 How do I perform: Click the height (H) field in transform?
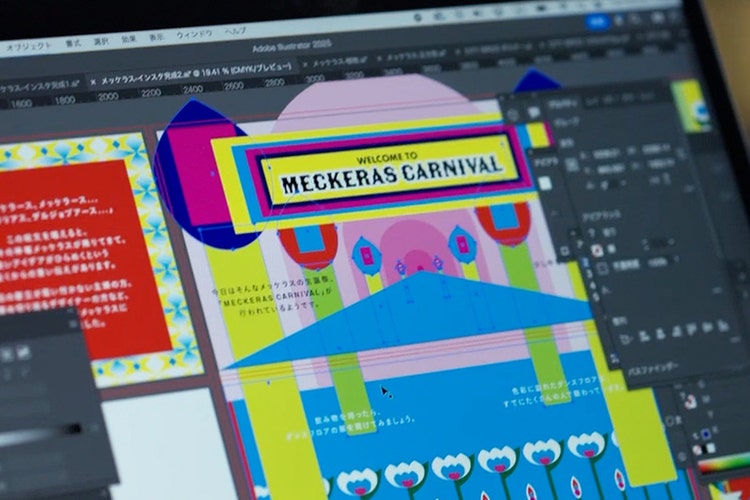pos(661,164)
